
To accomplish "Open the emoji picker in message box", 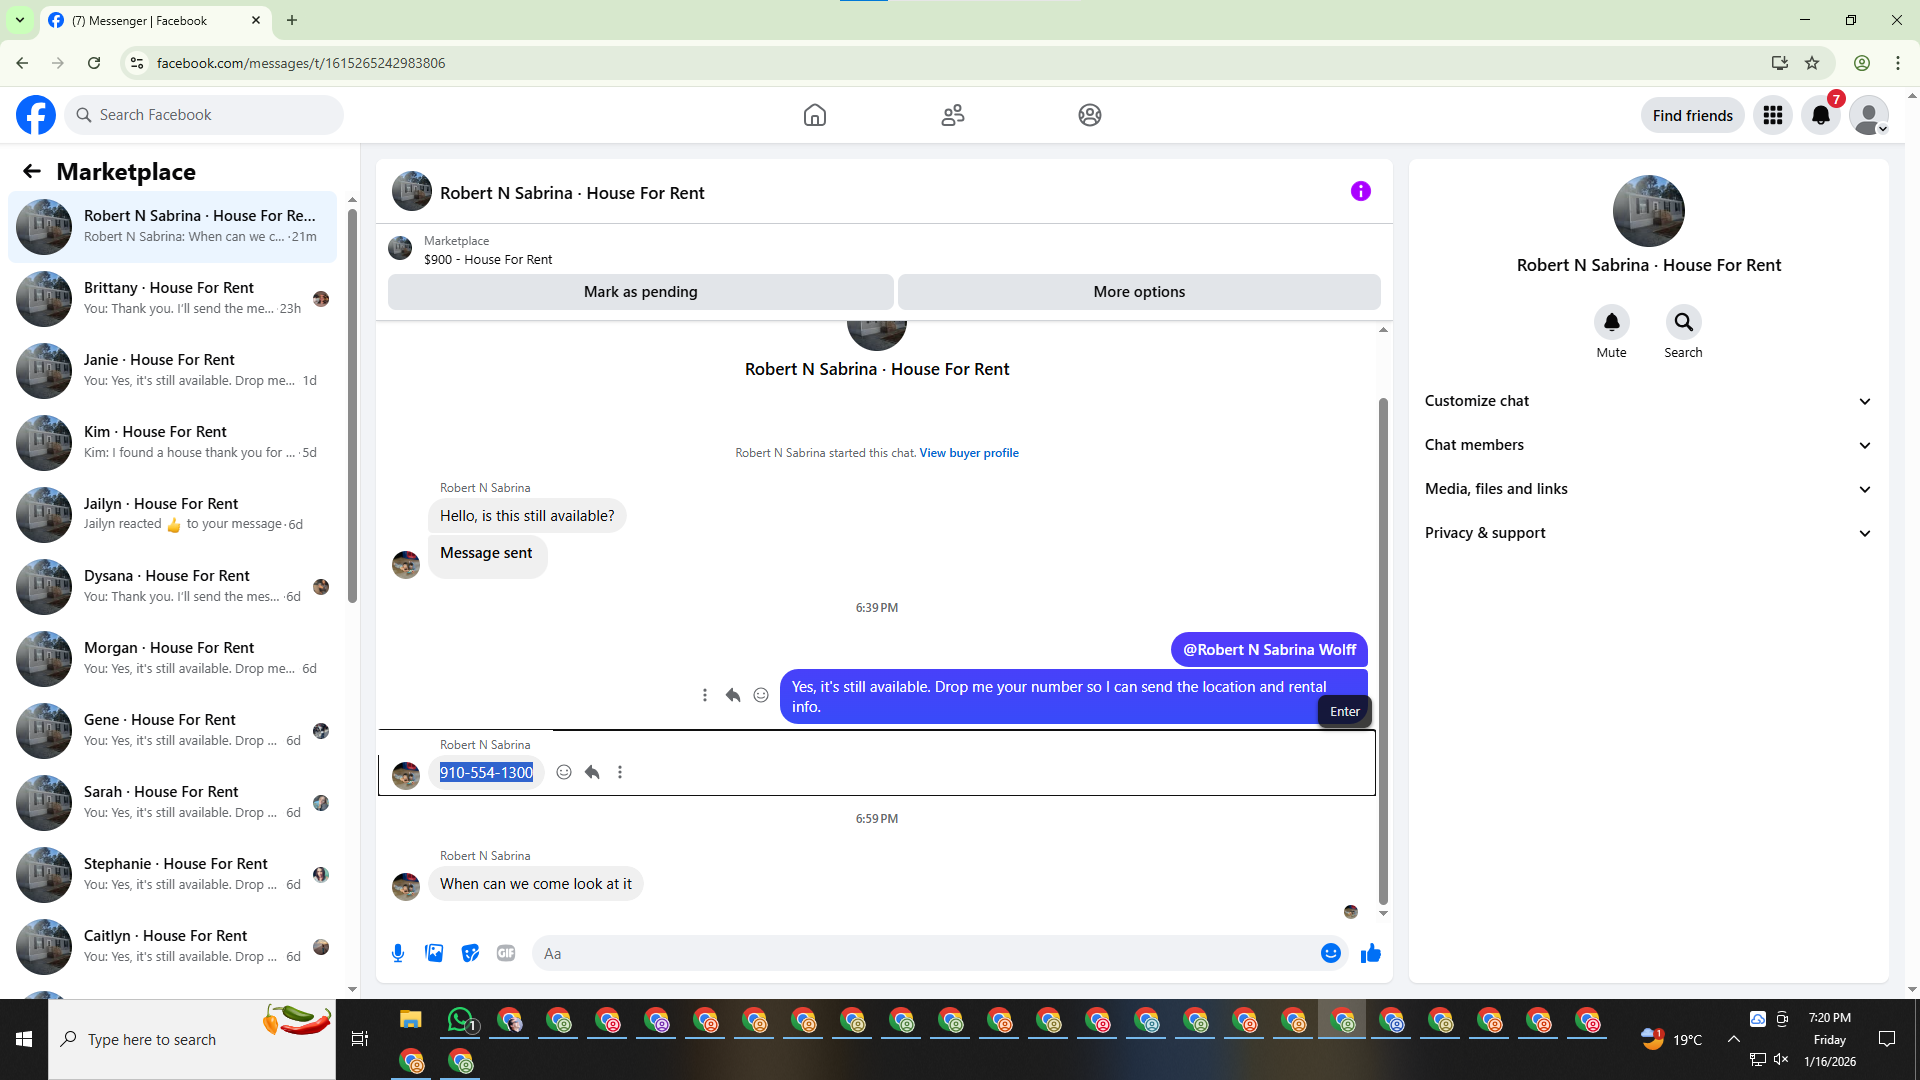I will click(1330, 953).
